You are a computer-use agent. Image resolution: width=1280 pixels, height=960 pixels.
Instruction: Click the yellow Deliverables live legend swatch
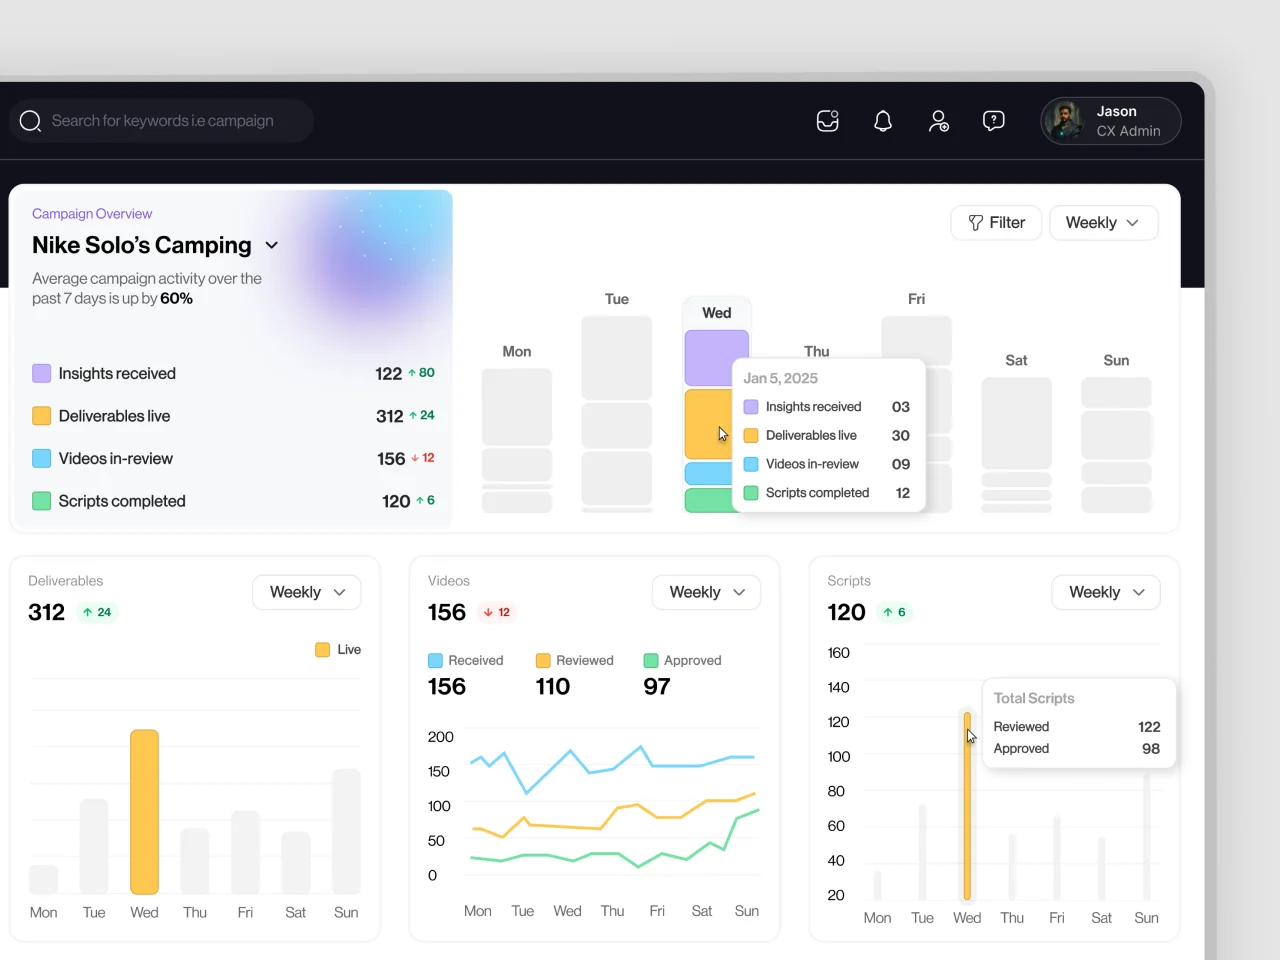[41, 416]
